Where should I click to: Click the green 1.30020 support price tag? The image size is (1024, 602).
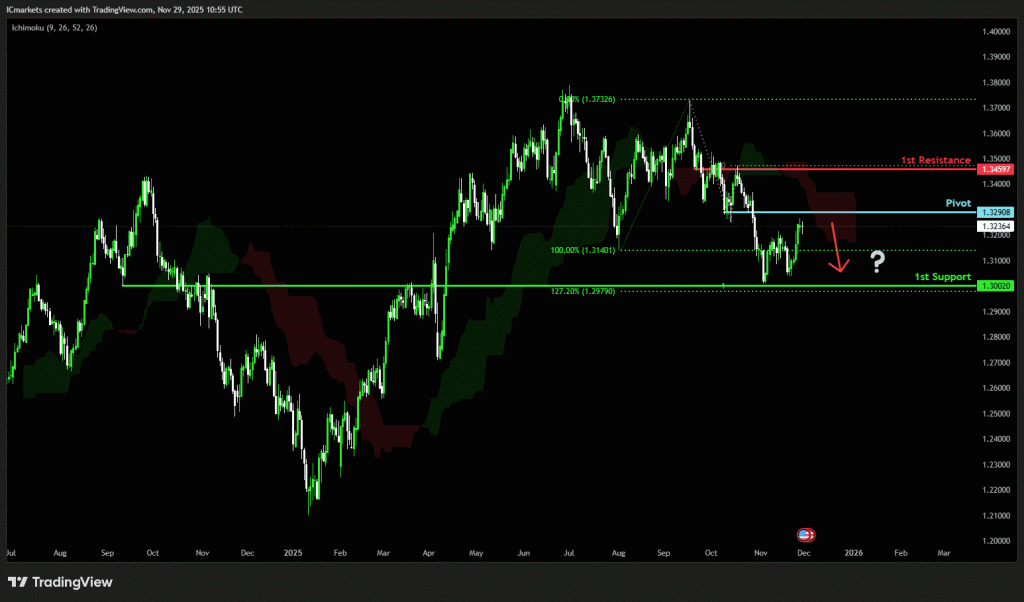996,286
